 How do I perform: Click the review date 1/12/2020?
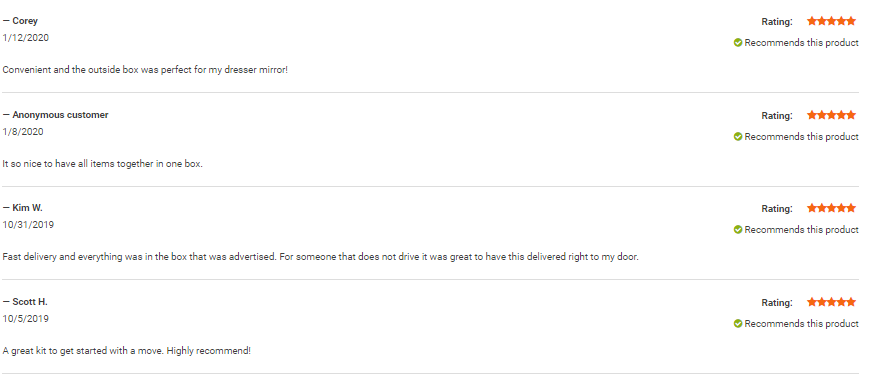26,38
